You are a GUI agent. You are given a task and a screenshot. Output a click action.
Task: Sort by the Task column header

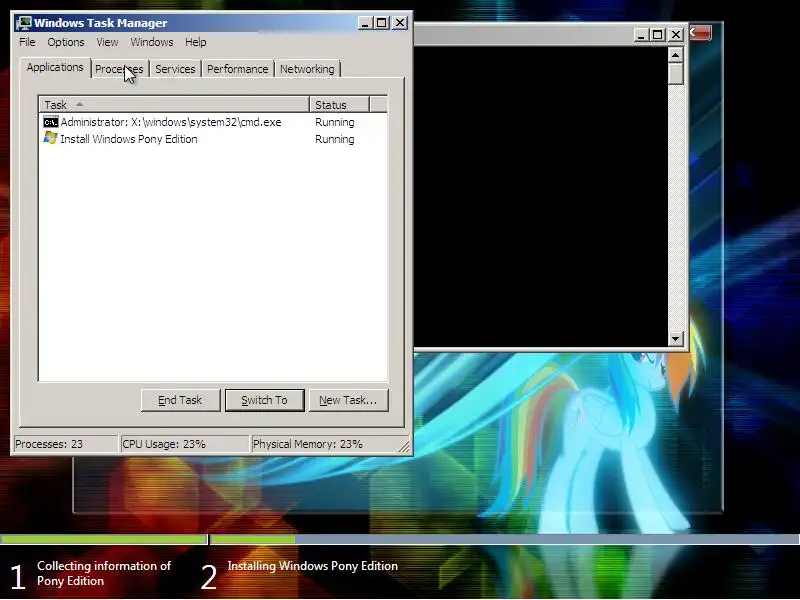coord(174,105)
